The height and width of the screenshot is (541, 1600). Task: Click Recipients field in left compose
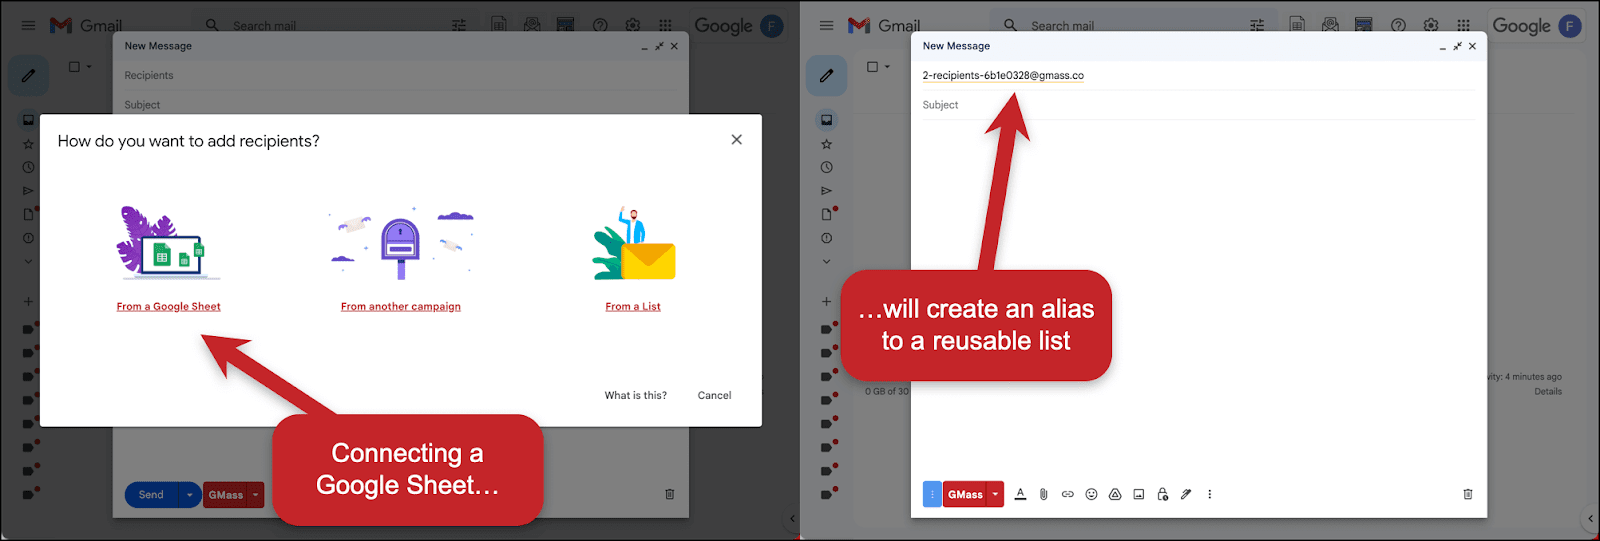pyautogui.click(x=400, y=75)
